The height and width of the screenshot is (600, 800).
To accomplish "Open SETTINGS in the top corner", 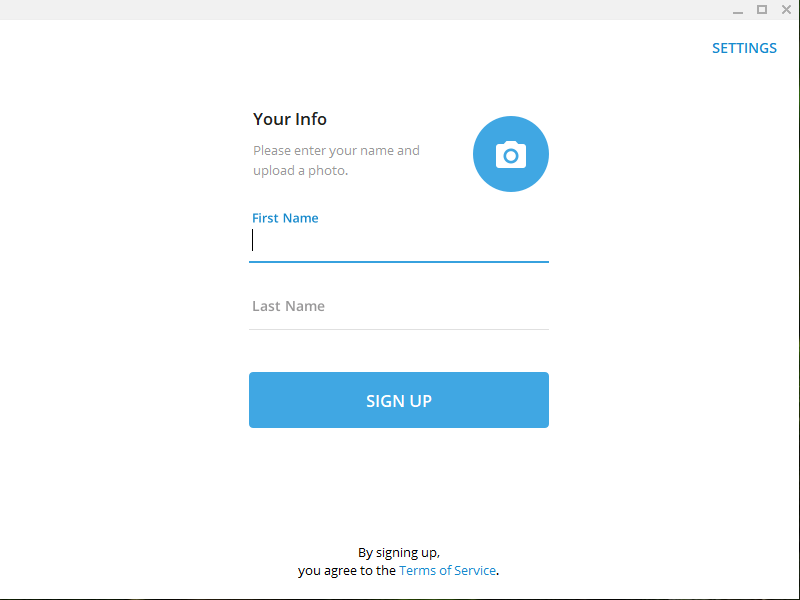I will click(x=744, y=48).
